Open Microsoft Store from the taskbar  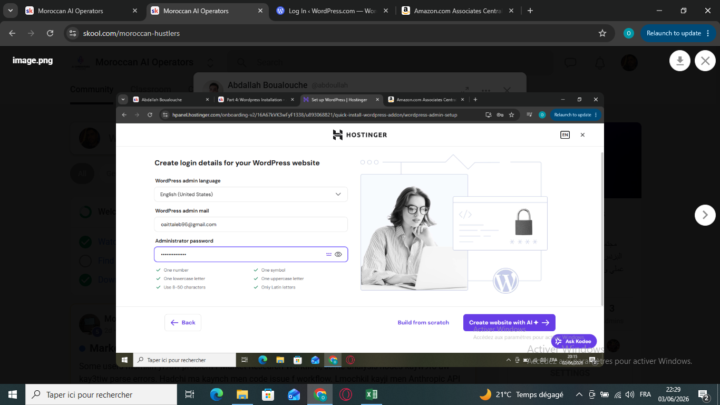point(268,394)
